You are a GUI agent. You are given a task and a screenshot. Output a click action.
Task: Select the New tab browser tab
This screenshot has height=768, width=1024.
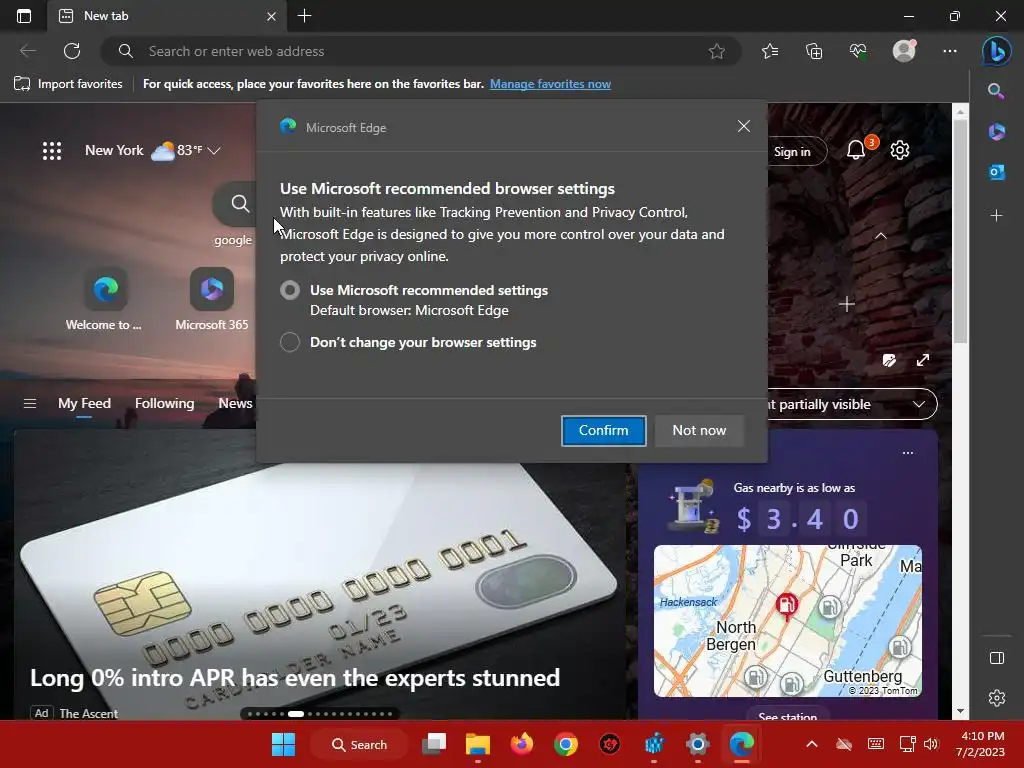(167, 16)
